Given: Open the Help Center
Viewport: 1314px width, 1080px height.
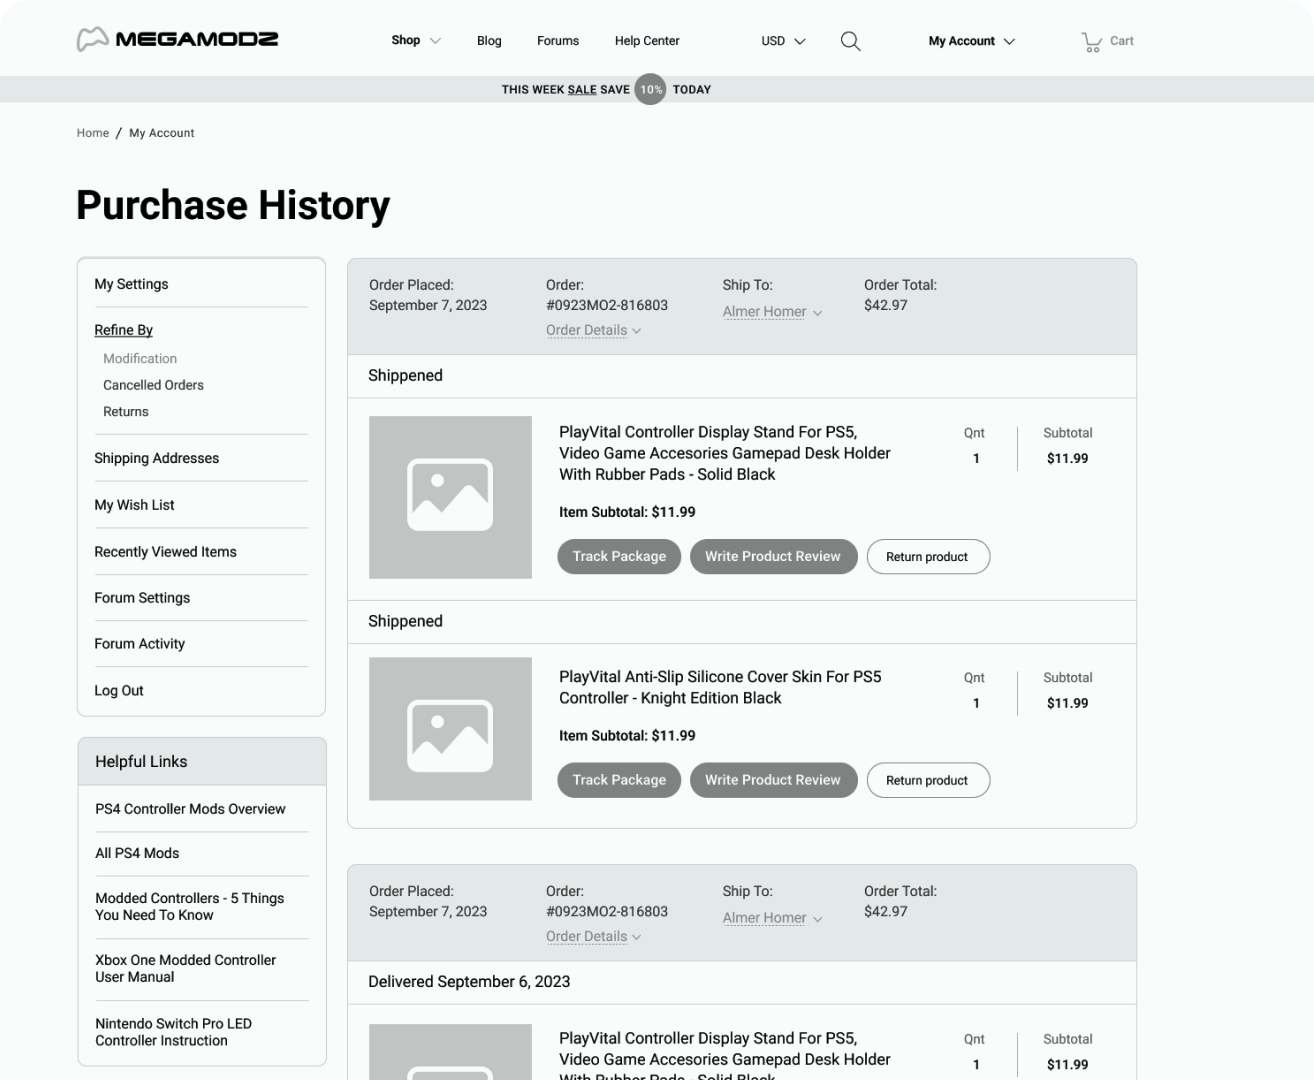Looking at the screenshot, I should 646,41.
